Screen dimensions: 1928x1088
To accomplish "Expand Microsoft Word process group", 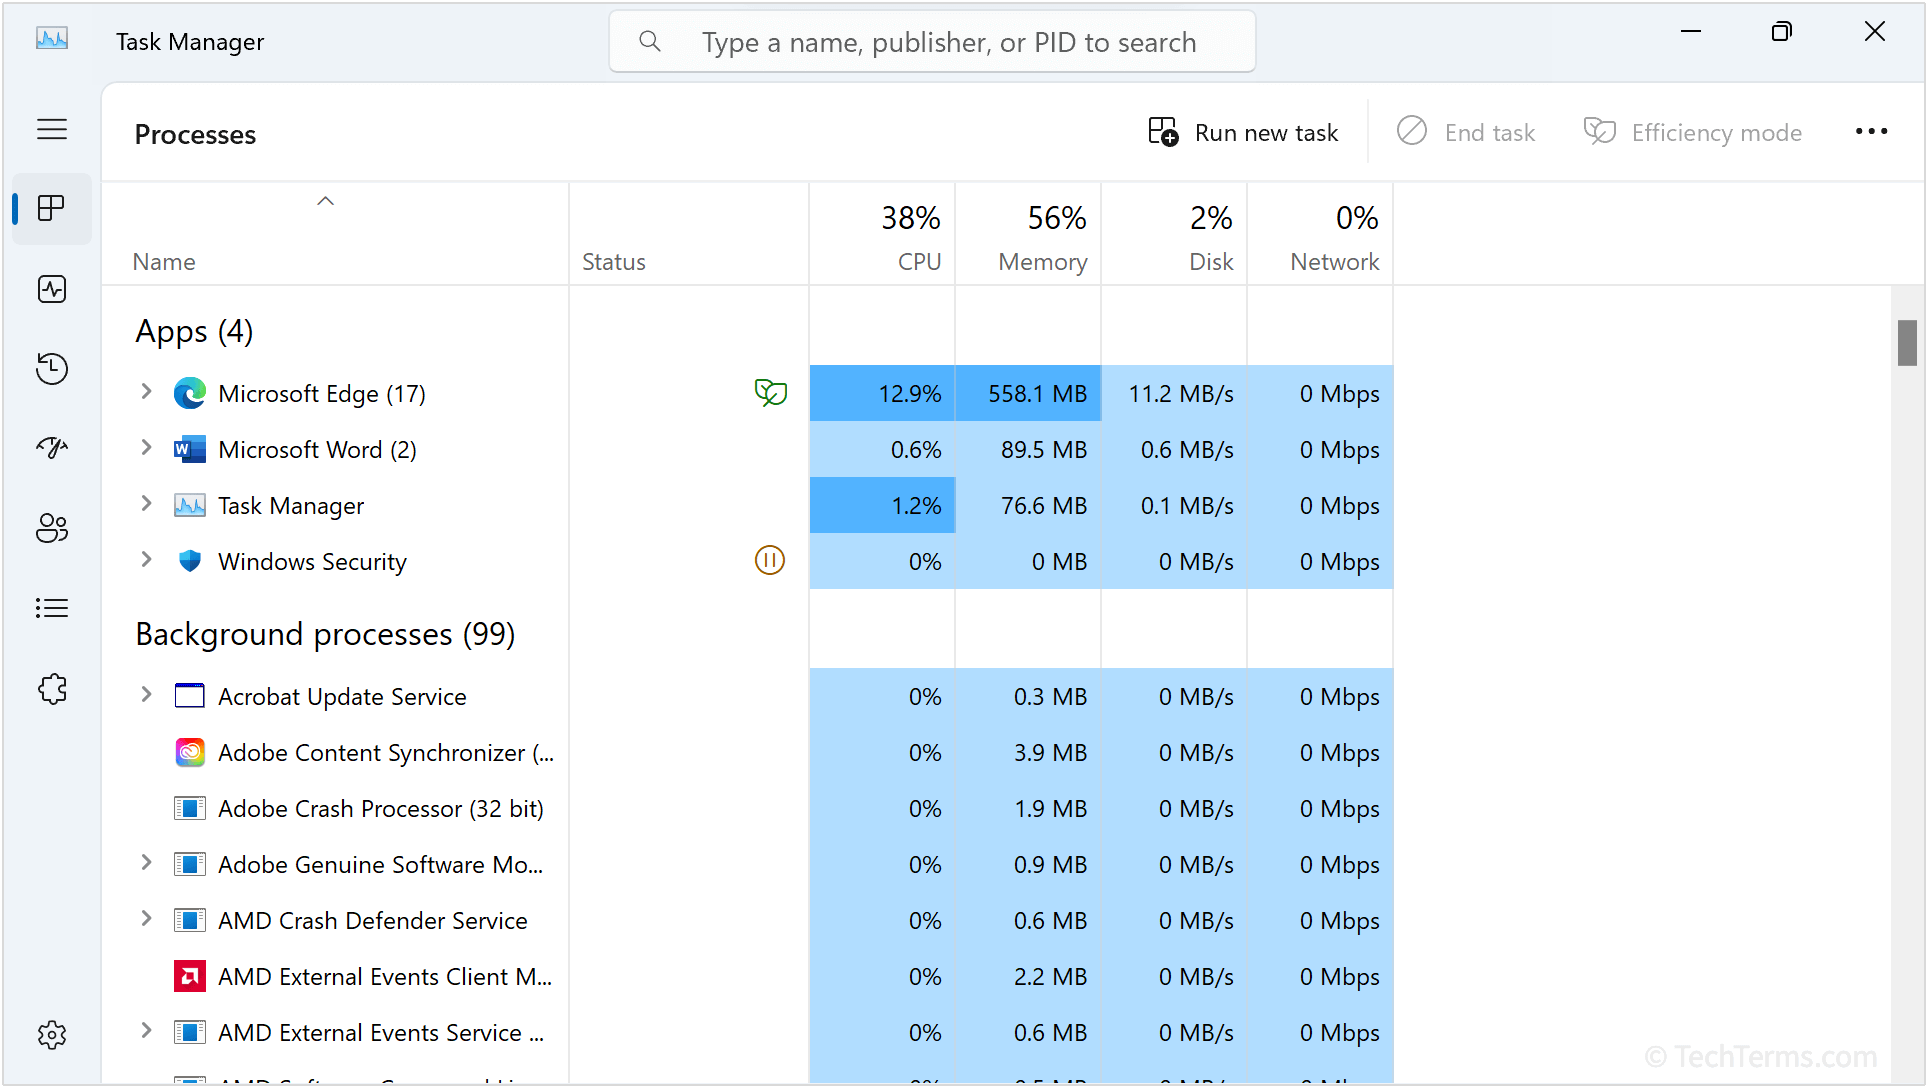I will pos(146,448).
